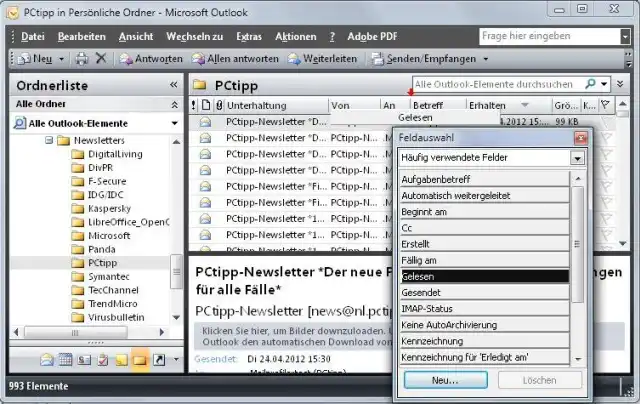The width and height of the screenshot is (640, 404).
Task: Open 'Häufig verwendete Felder' dropdown
Action: [x=577, y=158]
